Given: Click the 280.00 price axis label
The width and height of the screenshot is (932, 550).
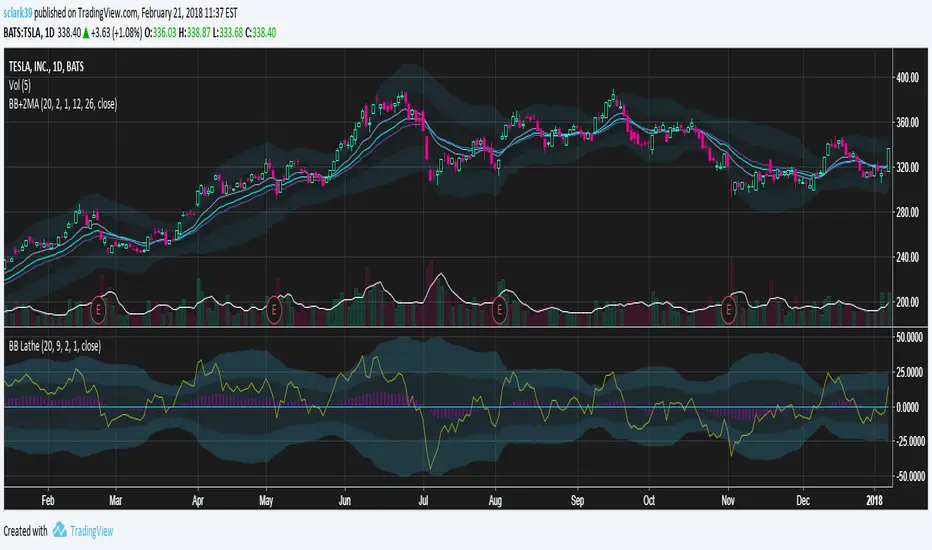Looking at the screenshot, I should (x=908, y=212).
